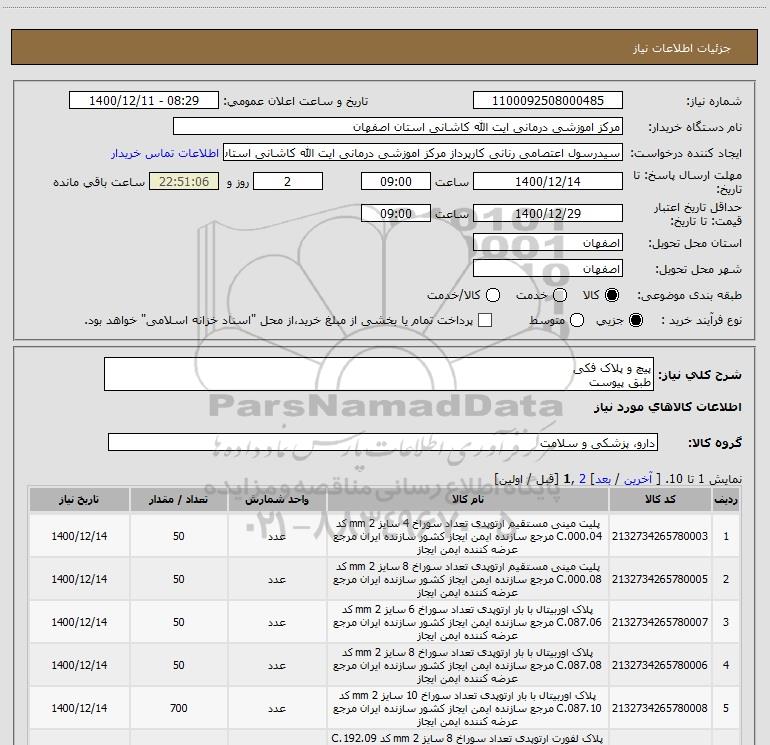
Task: Click the استان محل تحویل field اصفهان
Action: click(x=548, y=242)
